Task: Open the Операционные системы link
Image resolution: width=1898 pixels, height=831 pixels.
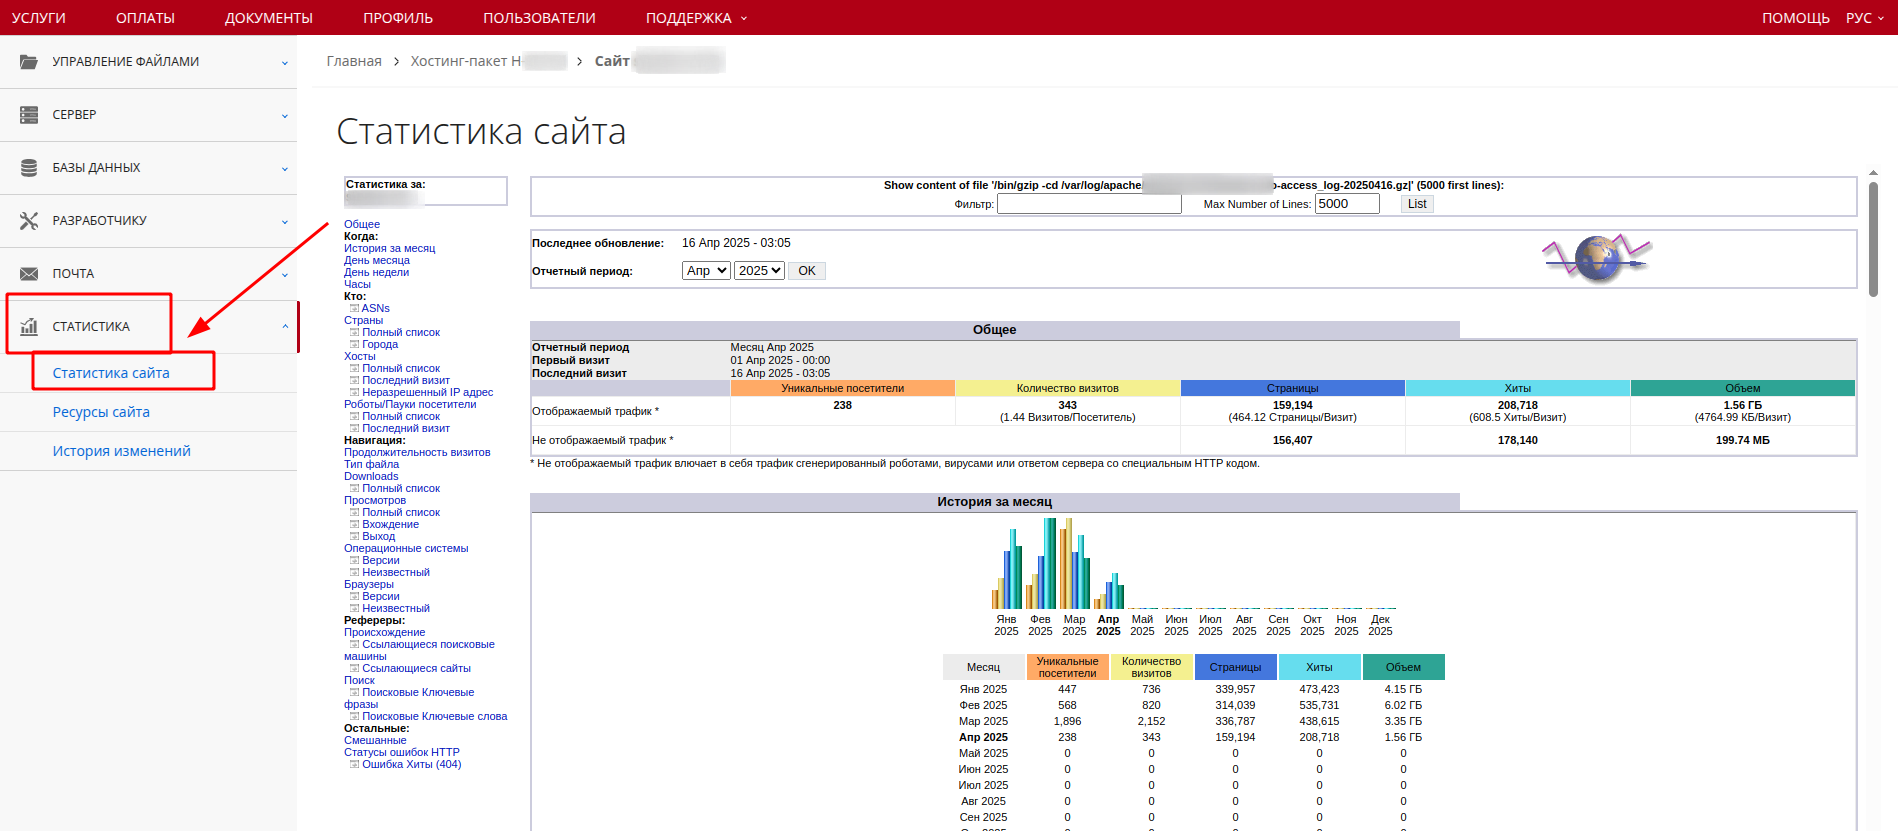Action: [406, 548]
